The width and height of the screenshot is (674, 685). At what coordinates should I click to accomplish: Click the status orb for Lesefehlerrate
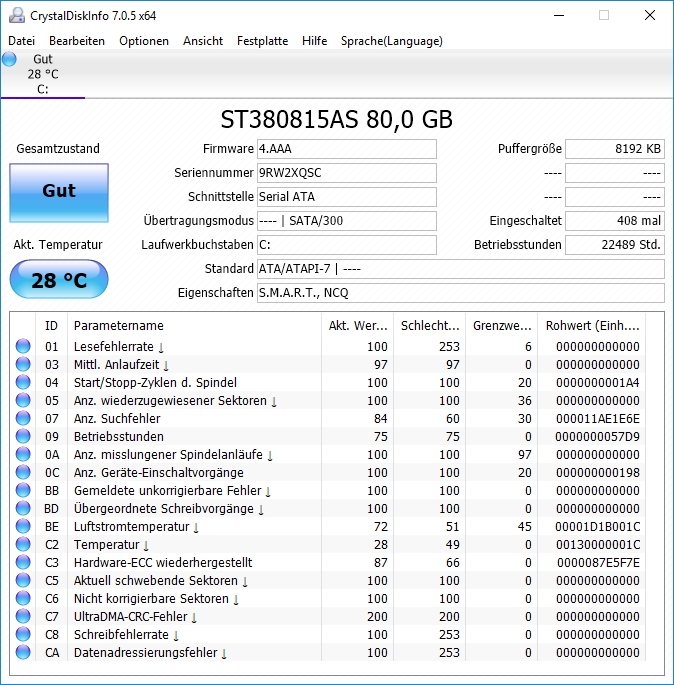[x=23, y=346]
